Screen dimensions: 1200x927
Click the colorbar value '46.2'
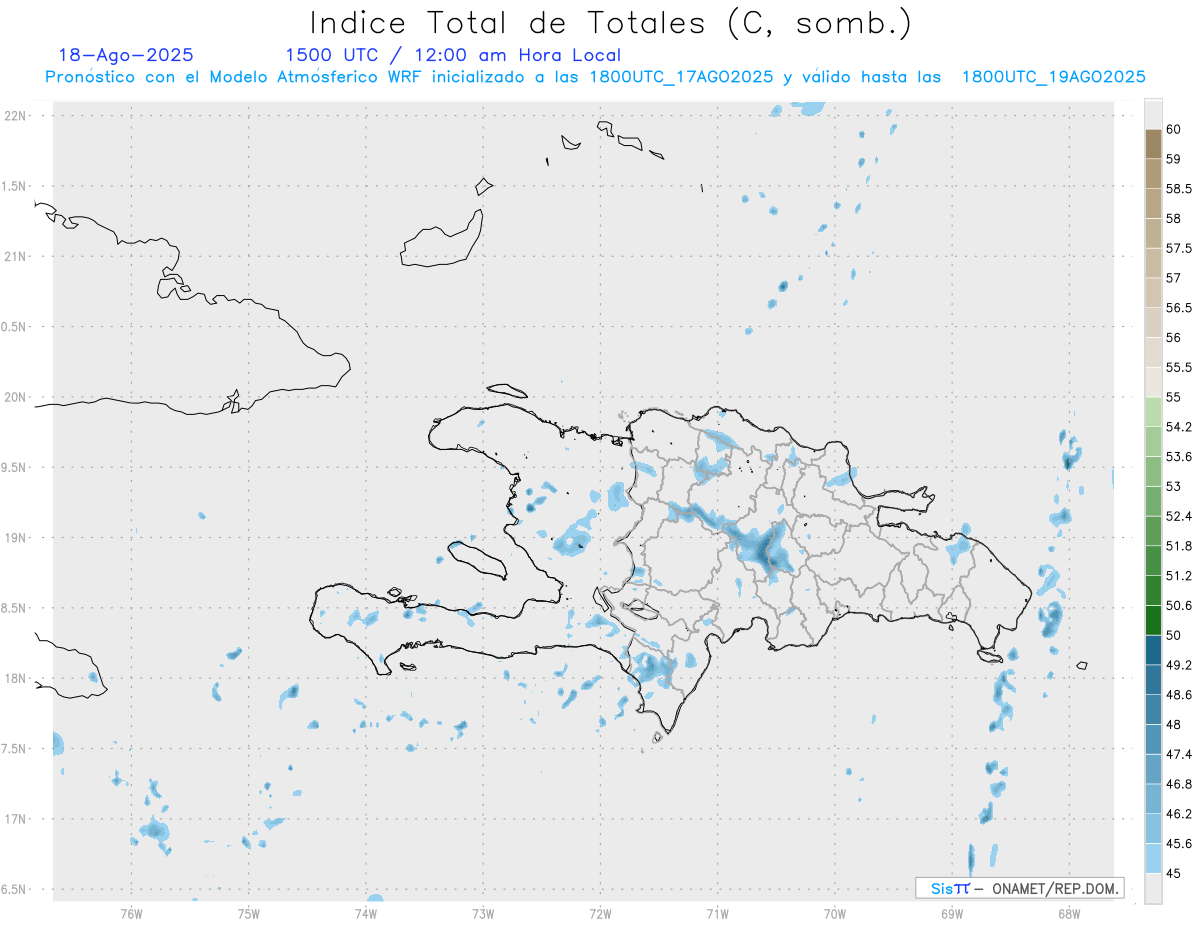1179,813
